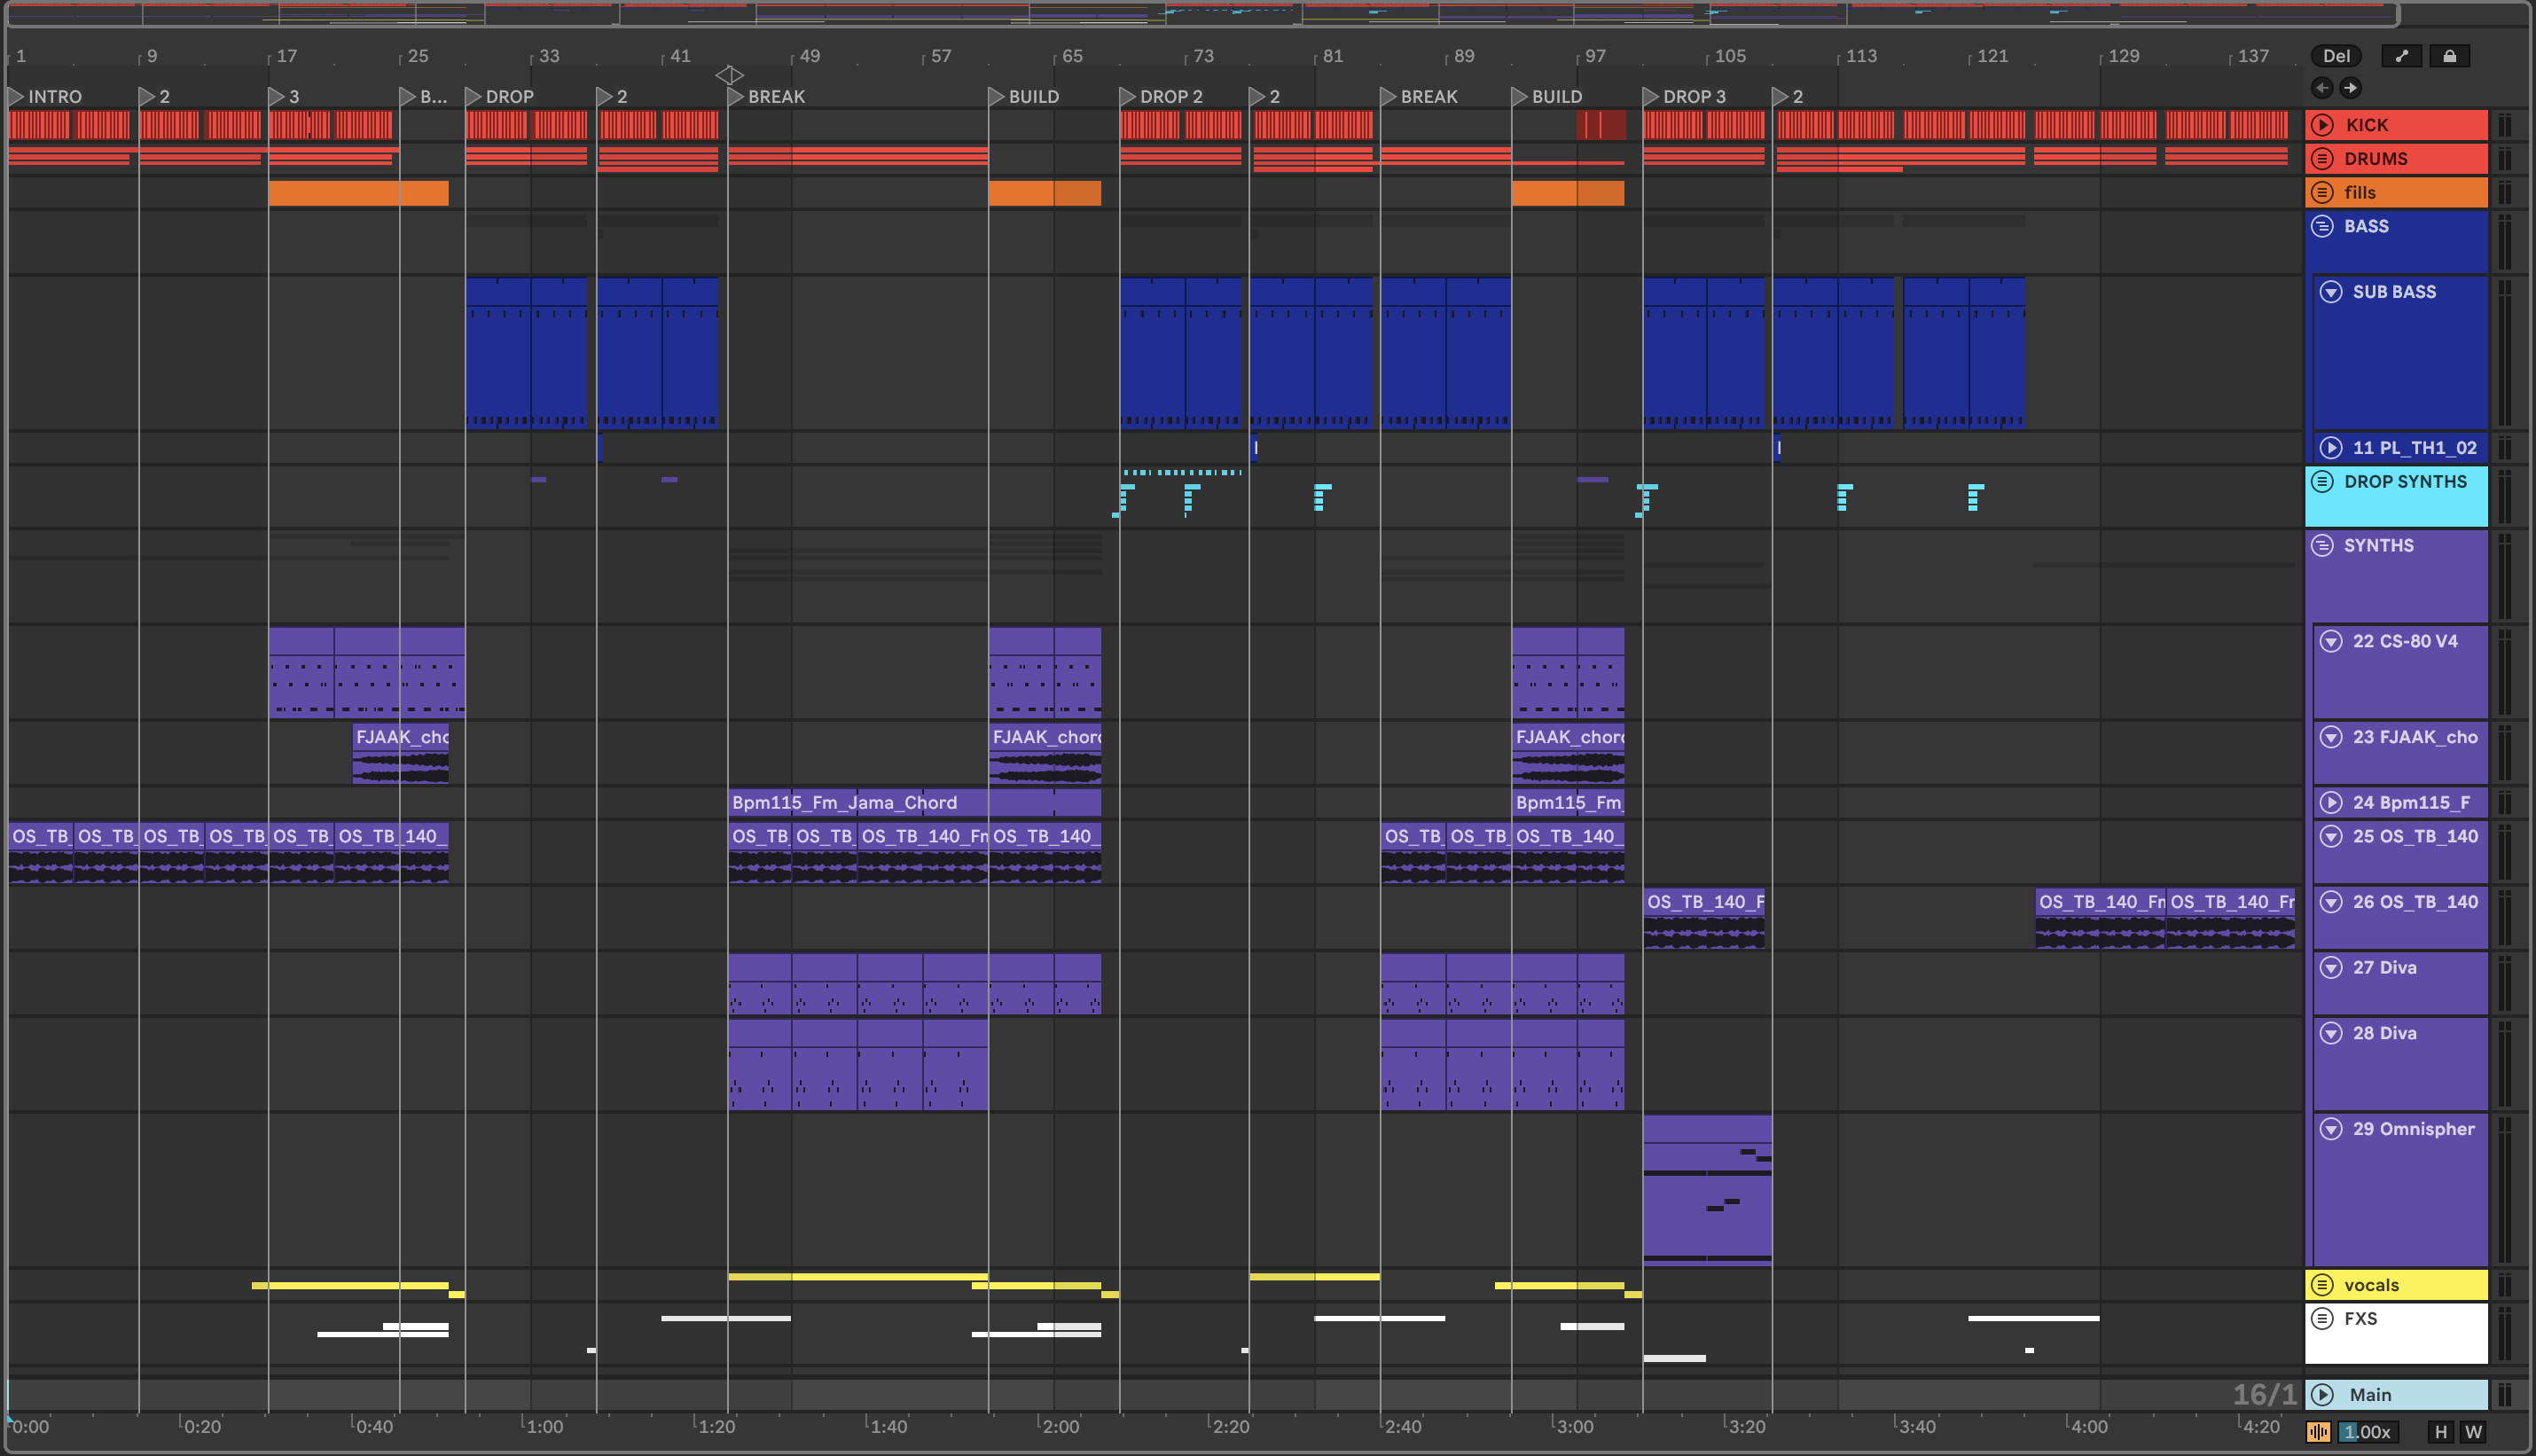The image size is (2536, 1456).
Task: Collapse the 29 Omnispher track arrow
Action: (2330, 1129)
